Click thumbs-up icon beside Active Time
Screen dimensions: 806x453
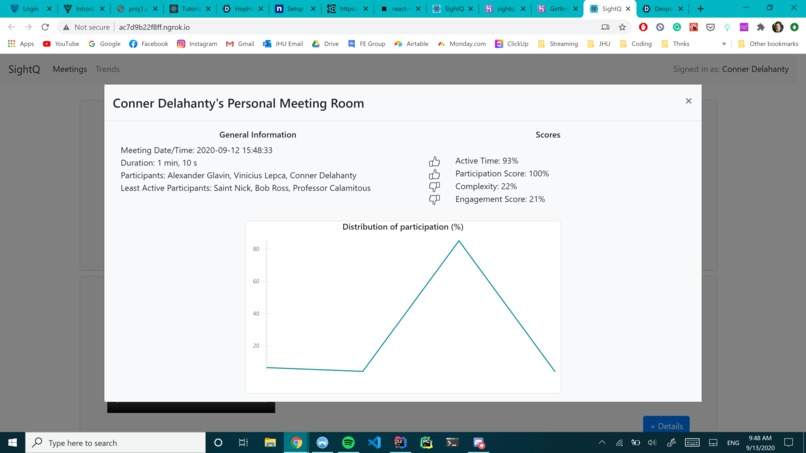[434, 161]
